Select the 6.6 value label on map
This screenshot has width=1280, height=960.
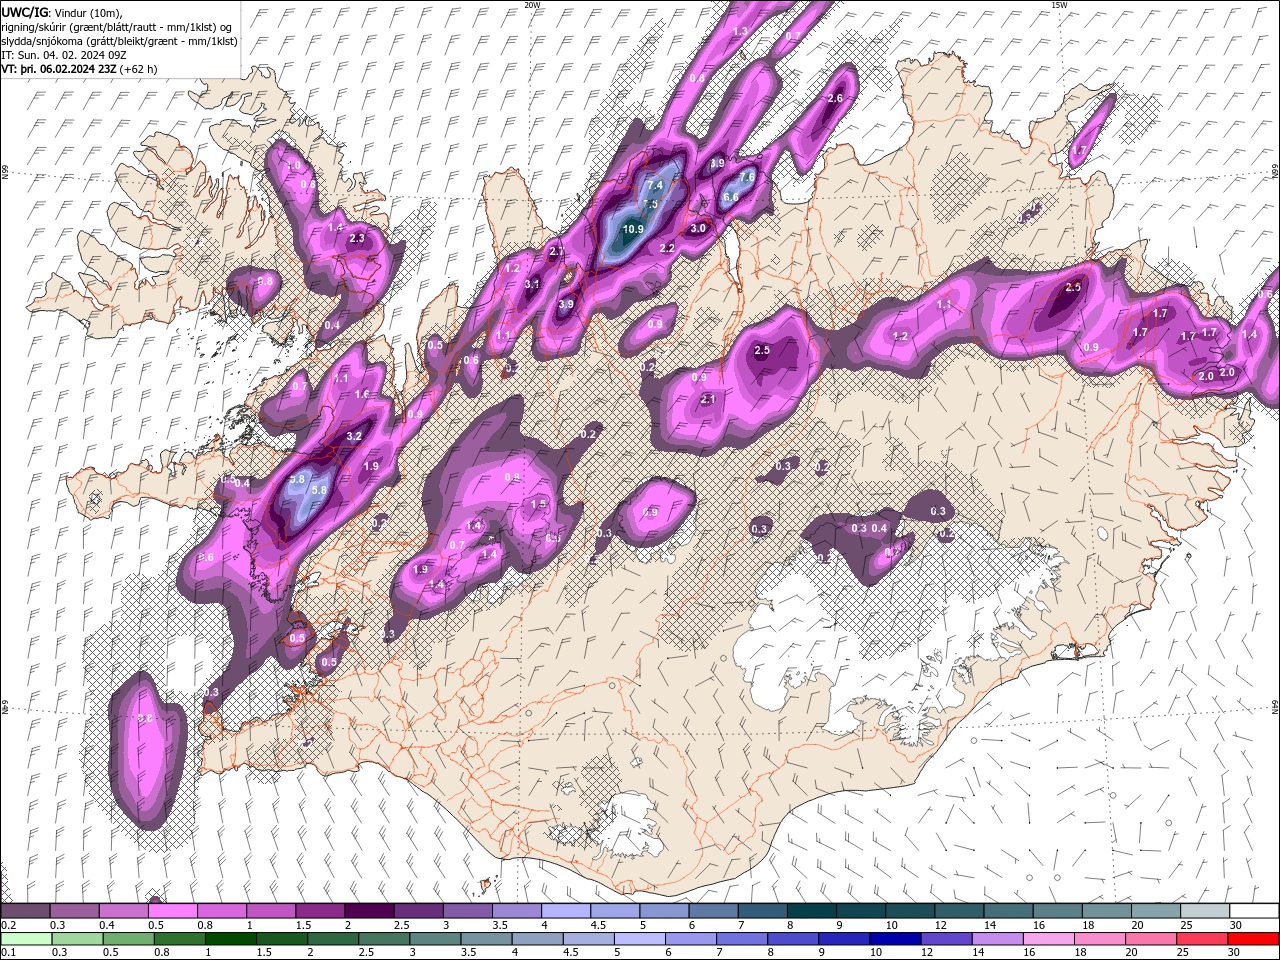[731, 197]
